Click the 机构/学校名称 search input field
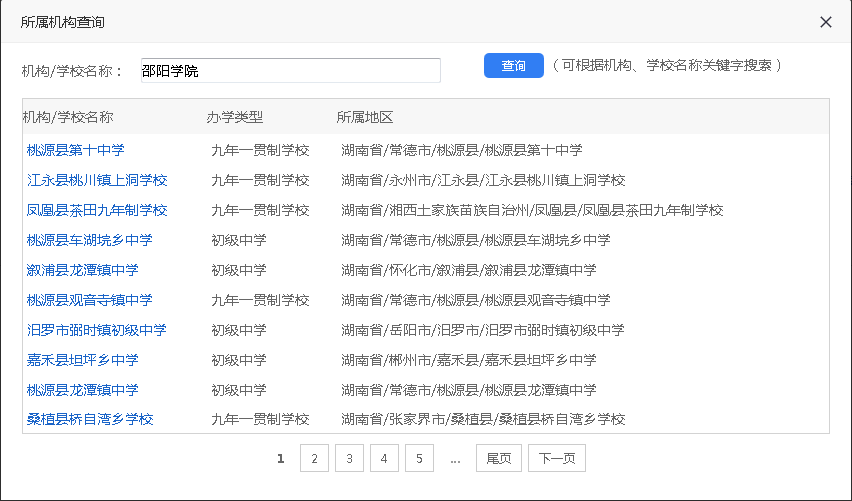This screenshot has width=852, height=501. coord(290,70)
